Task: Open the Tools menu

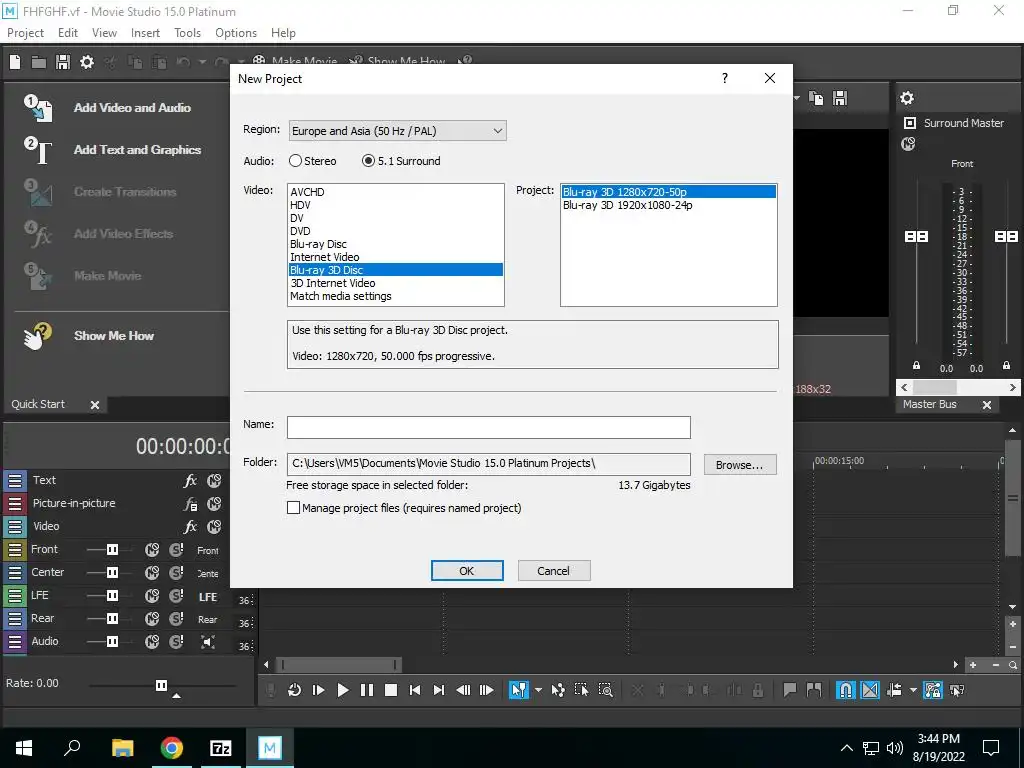Action: click(187, 33)
